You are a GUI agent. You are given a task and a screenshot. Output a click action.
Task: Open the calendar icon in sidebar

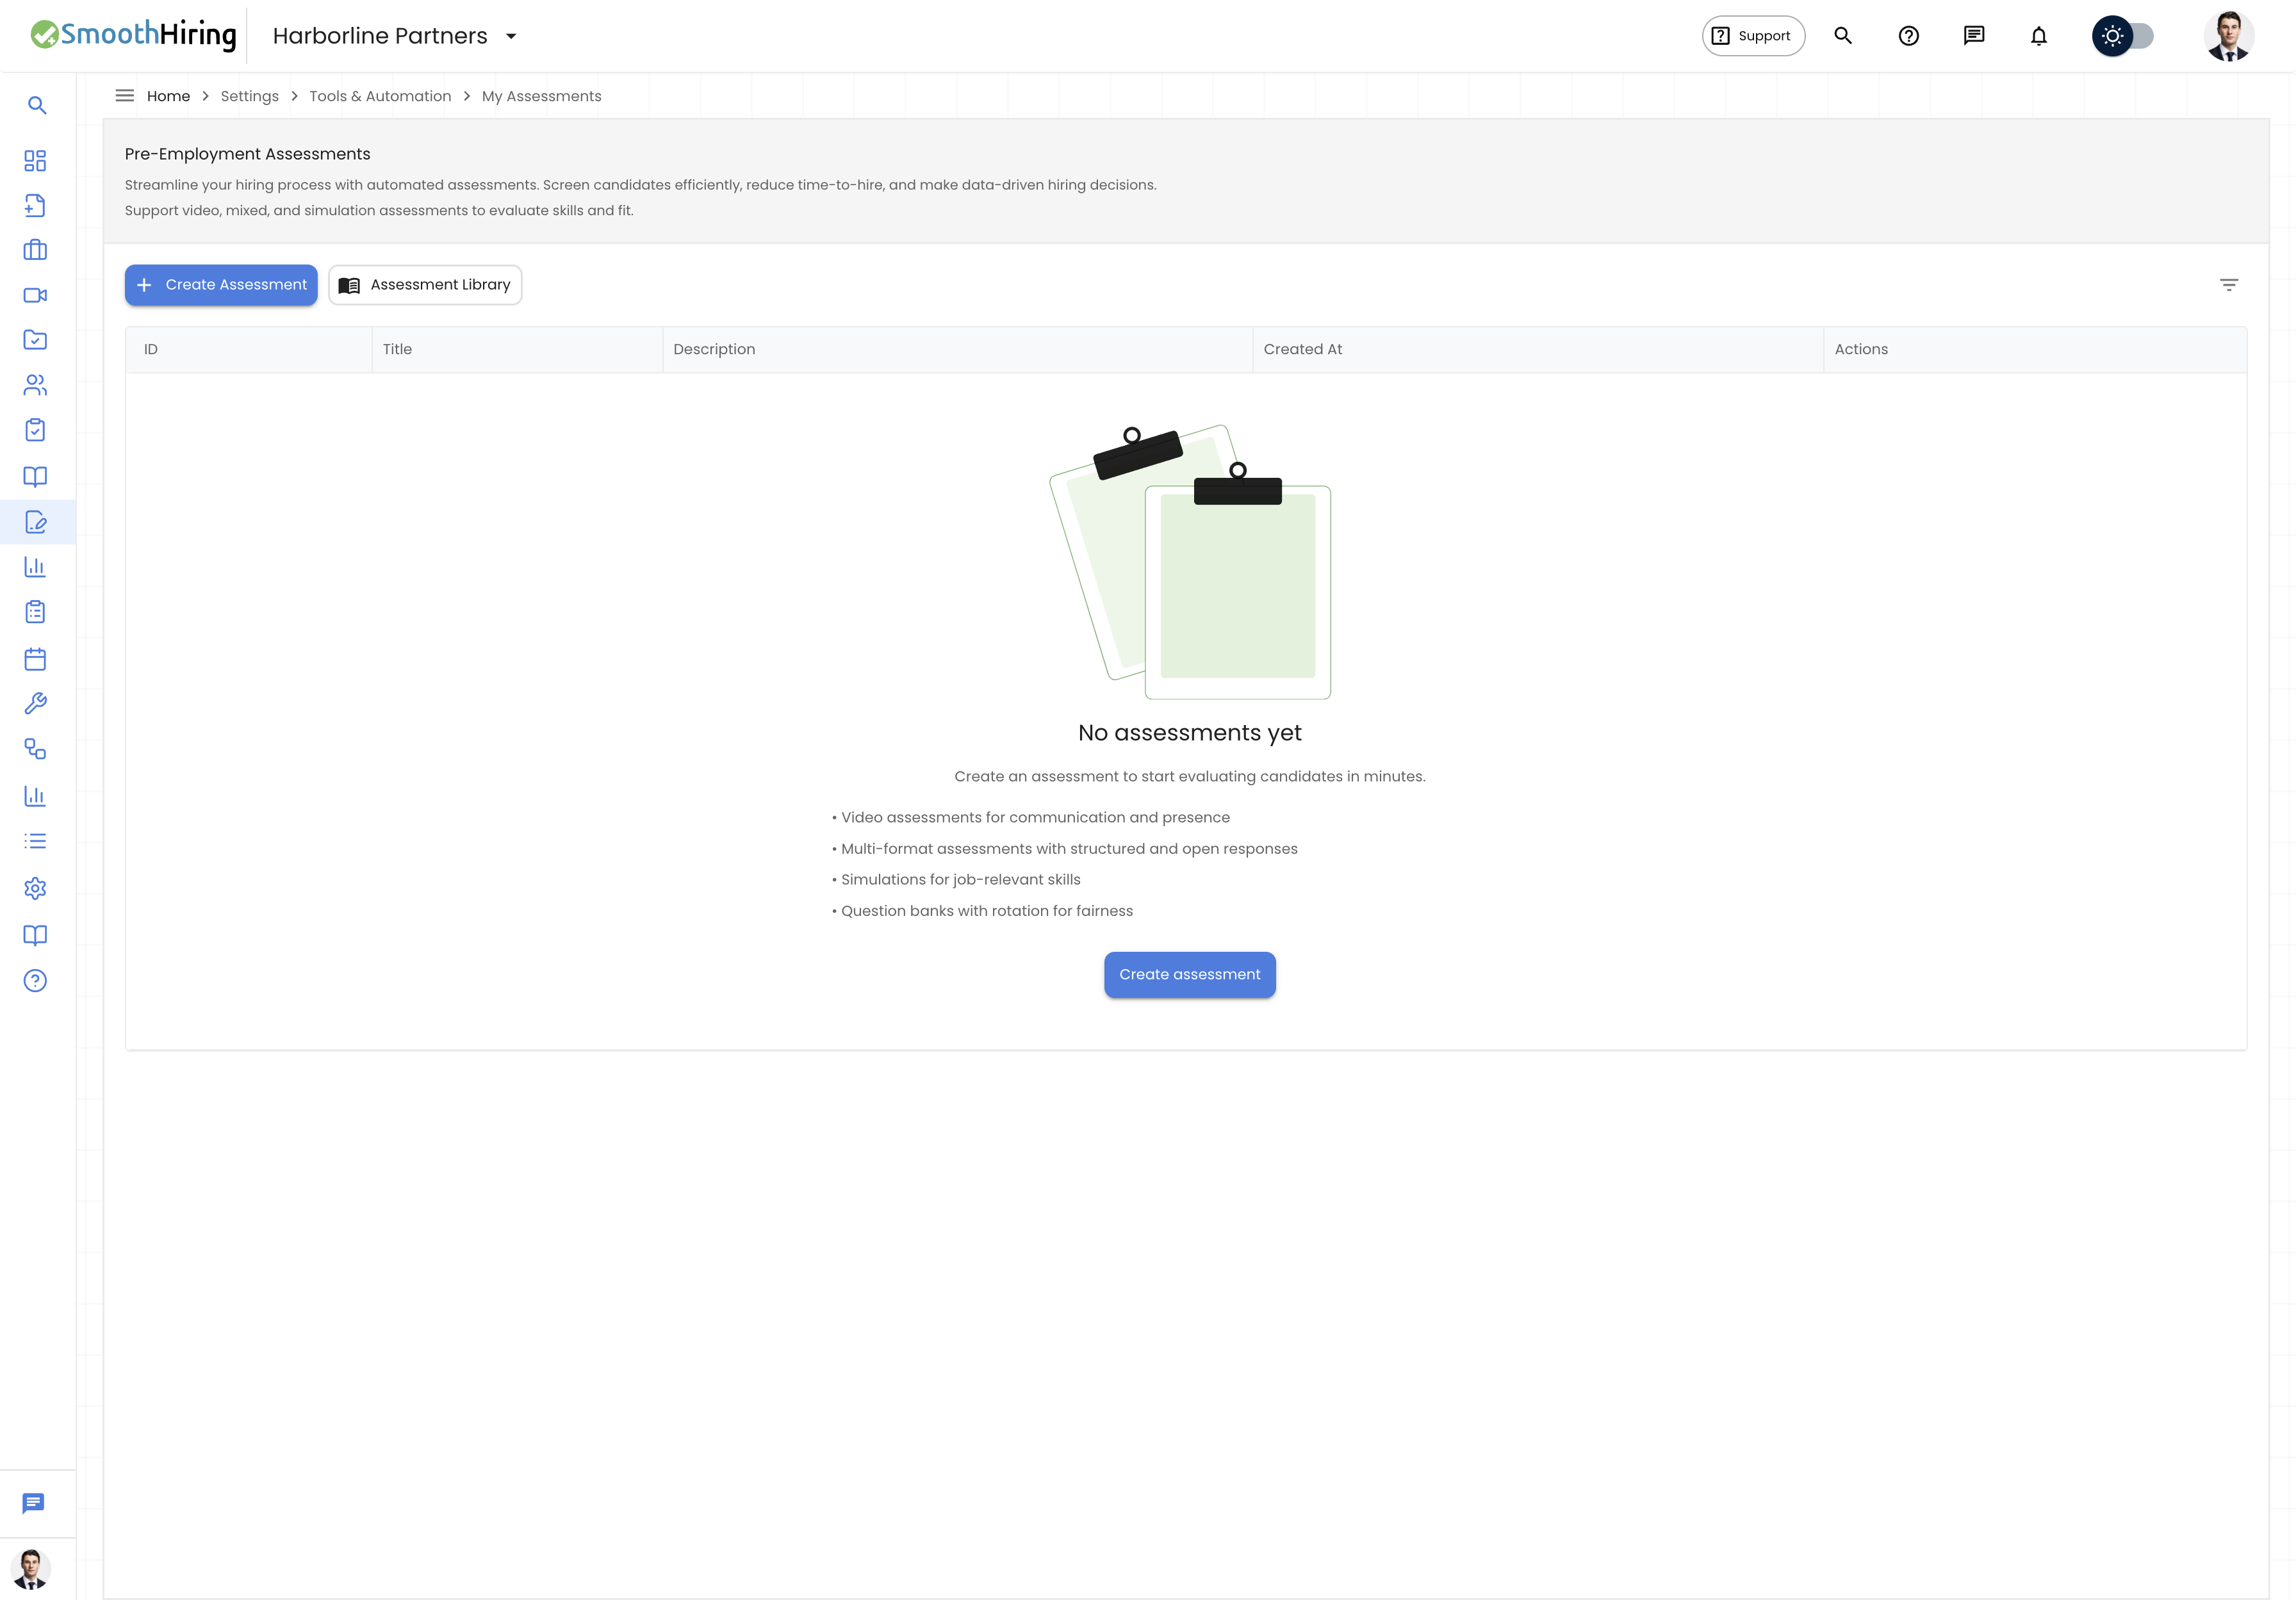tap(35, 659)
